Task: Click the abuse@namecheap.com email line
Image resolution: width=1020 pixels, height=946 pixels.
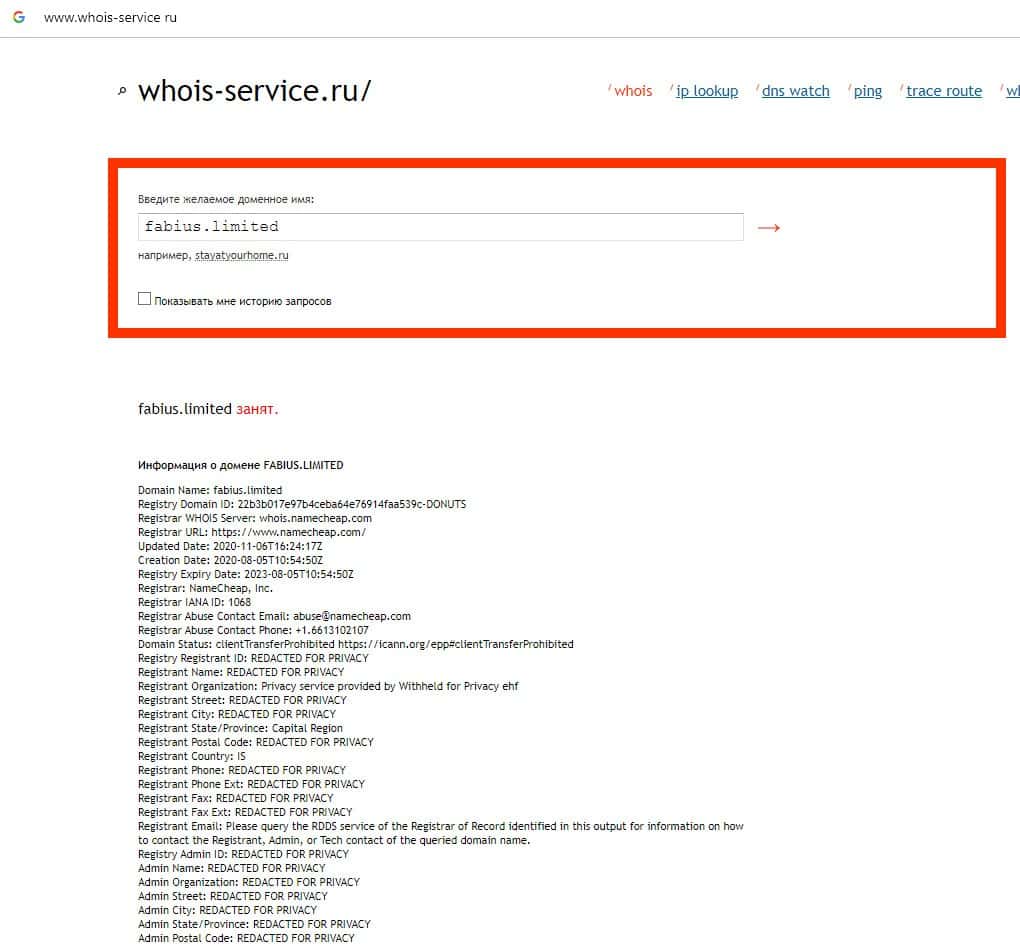Action: click(275, 616)
